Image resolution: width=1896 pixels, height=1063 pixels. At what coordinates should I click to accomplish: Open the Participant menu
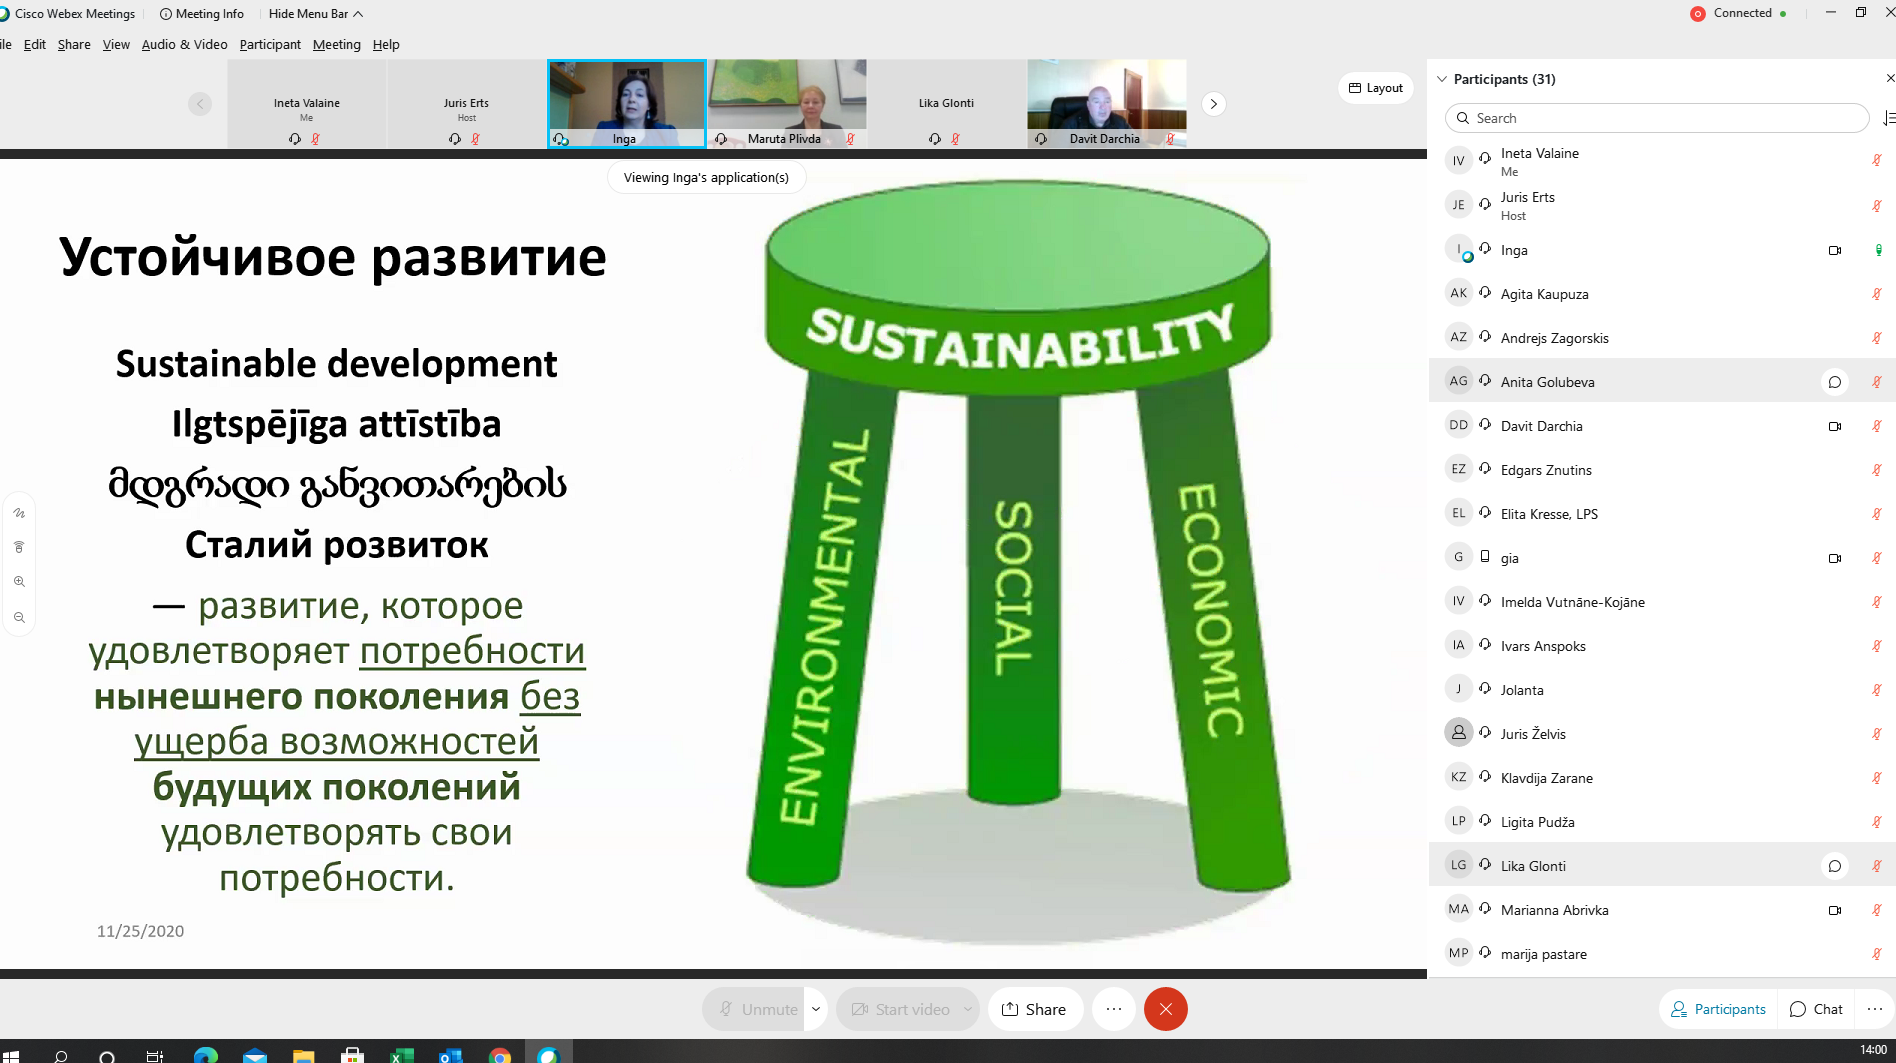[x=270, y=44]
